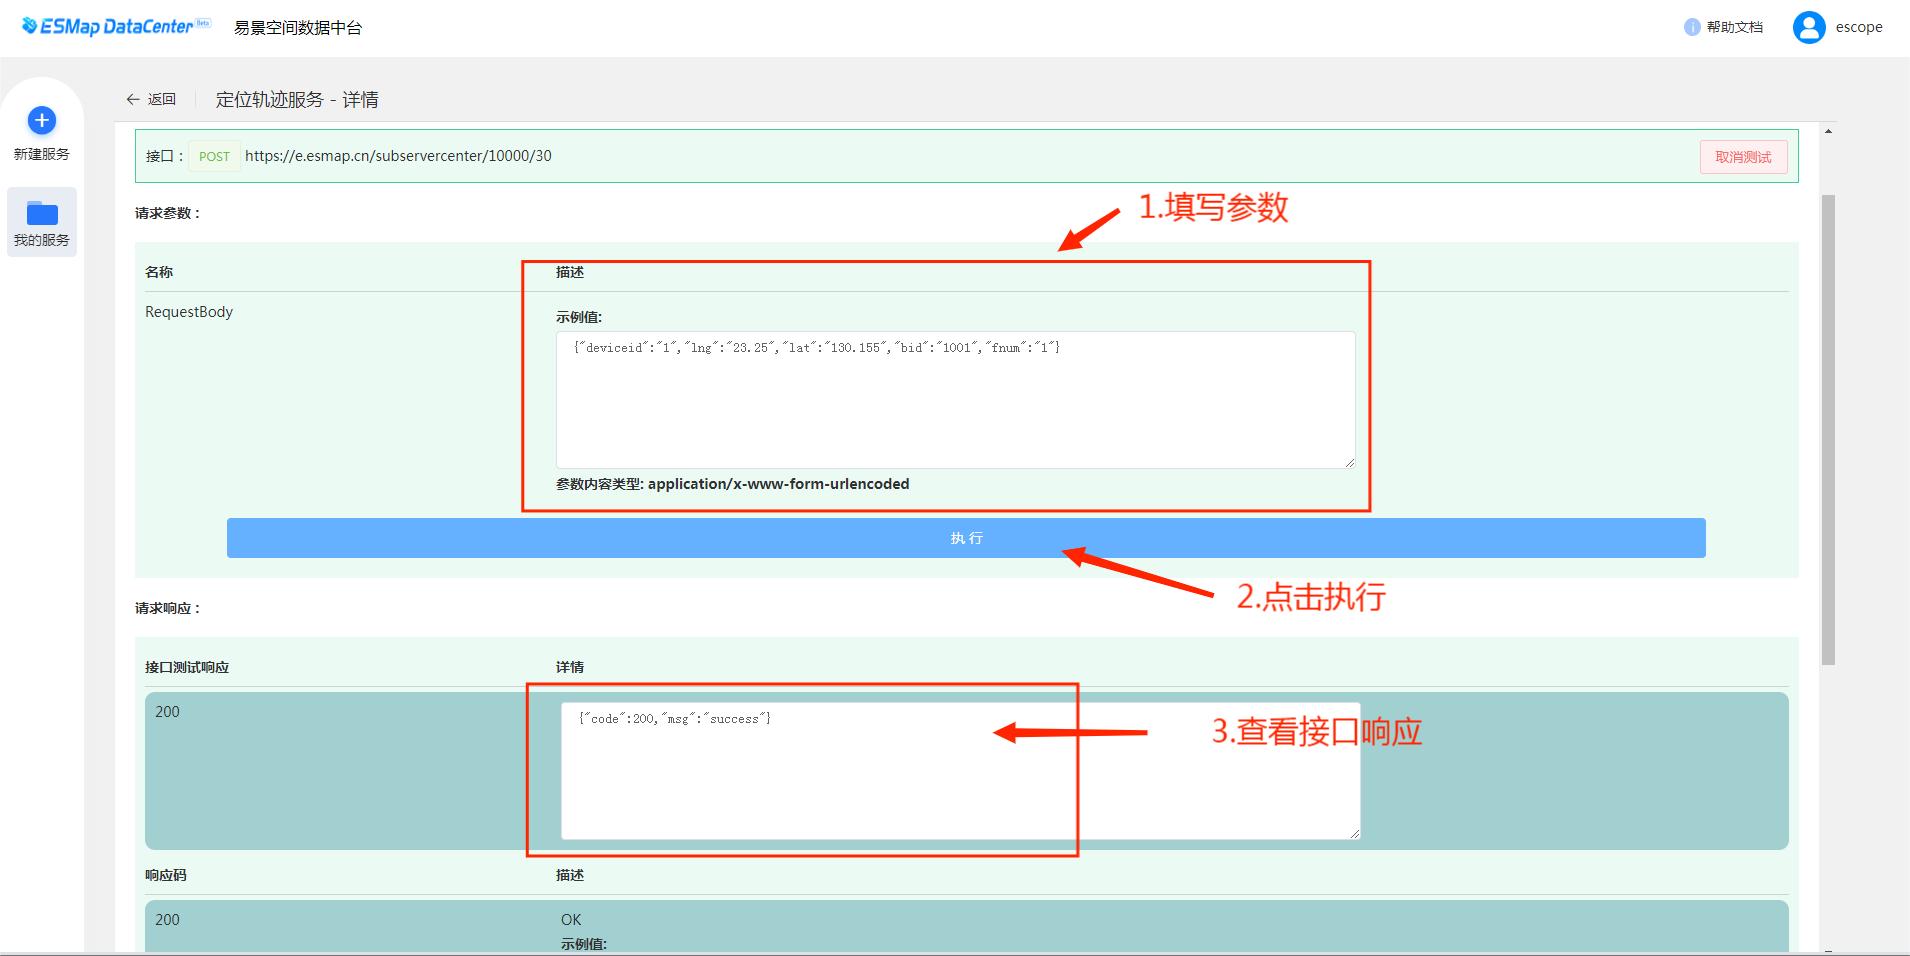Click the POST method tag
Screen dimensions: 1910x956
tap(214, 156)
